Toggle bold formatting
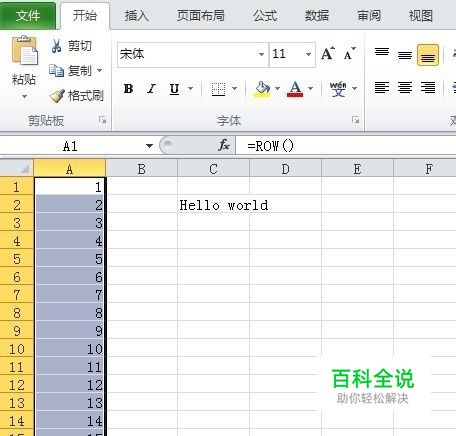The width and height of the screenshot is (456, 436). pyautogui.click(x=128, y=89)
